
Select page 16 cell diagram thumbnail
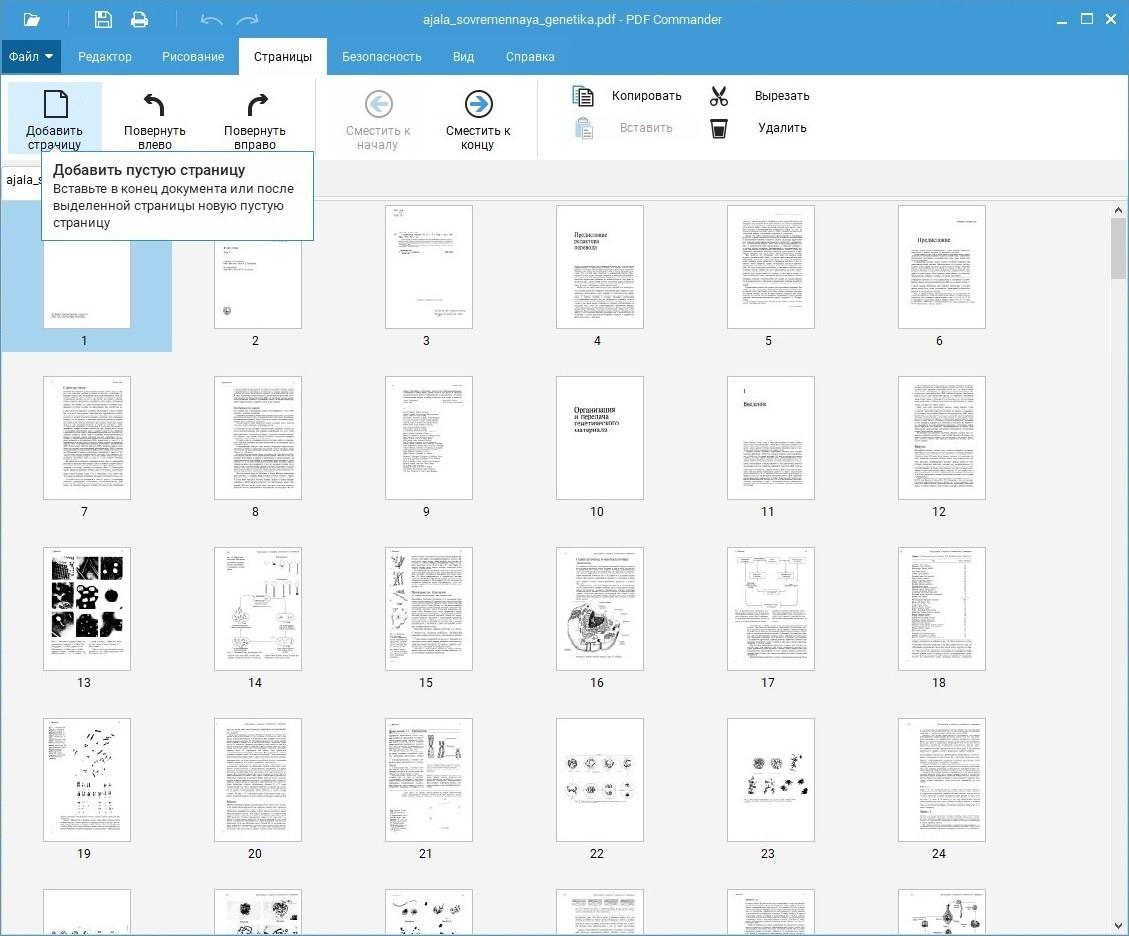[x=600, y=608]
